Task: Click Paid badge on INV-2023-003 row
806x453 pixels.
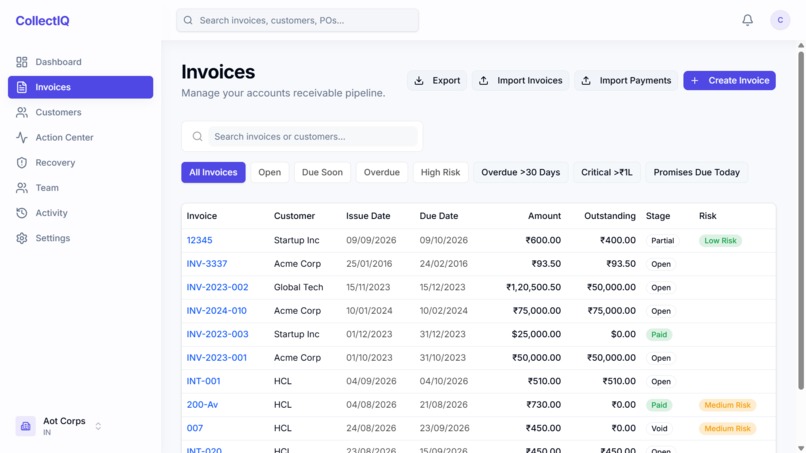Action: pos(659,335)
